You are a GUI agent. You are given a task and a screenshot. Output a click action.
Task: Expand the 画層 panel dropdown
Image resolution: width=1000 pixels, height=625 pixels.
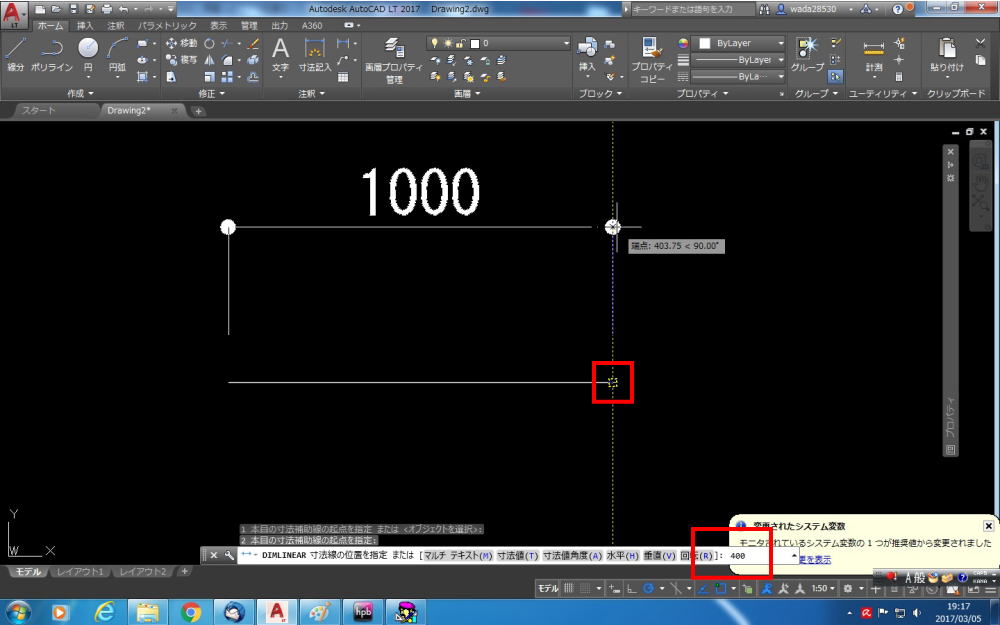point(467,93)
